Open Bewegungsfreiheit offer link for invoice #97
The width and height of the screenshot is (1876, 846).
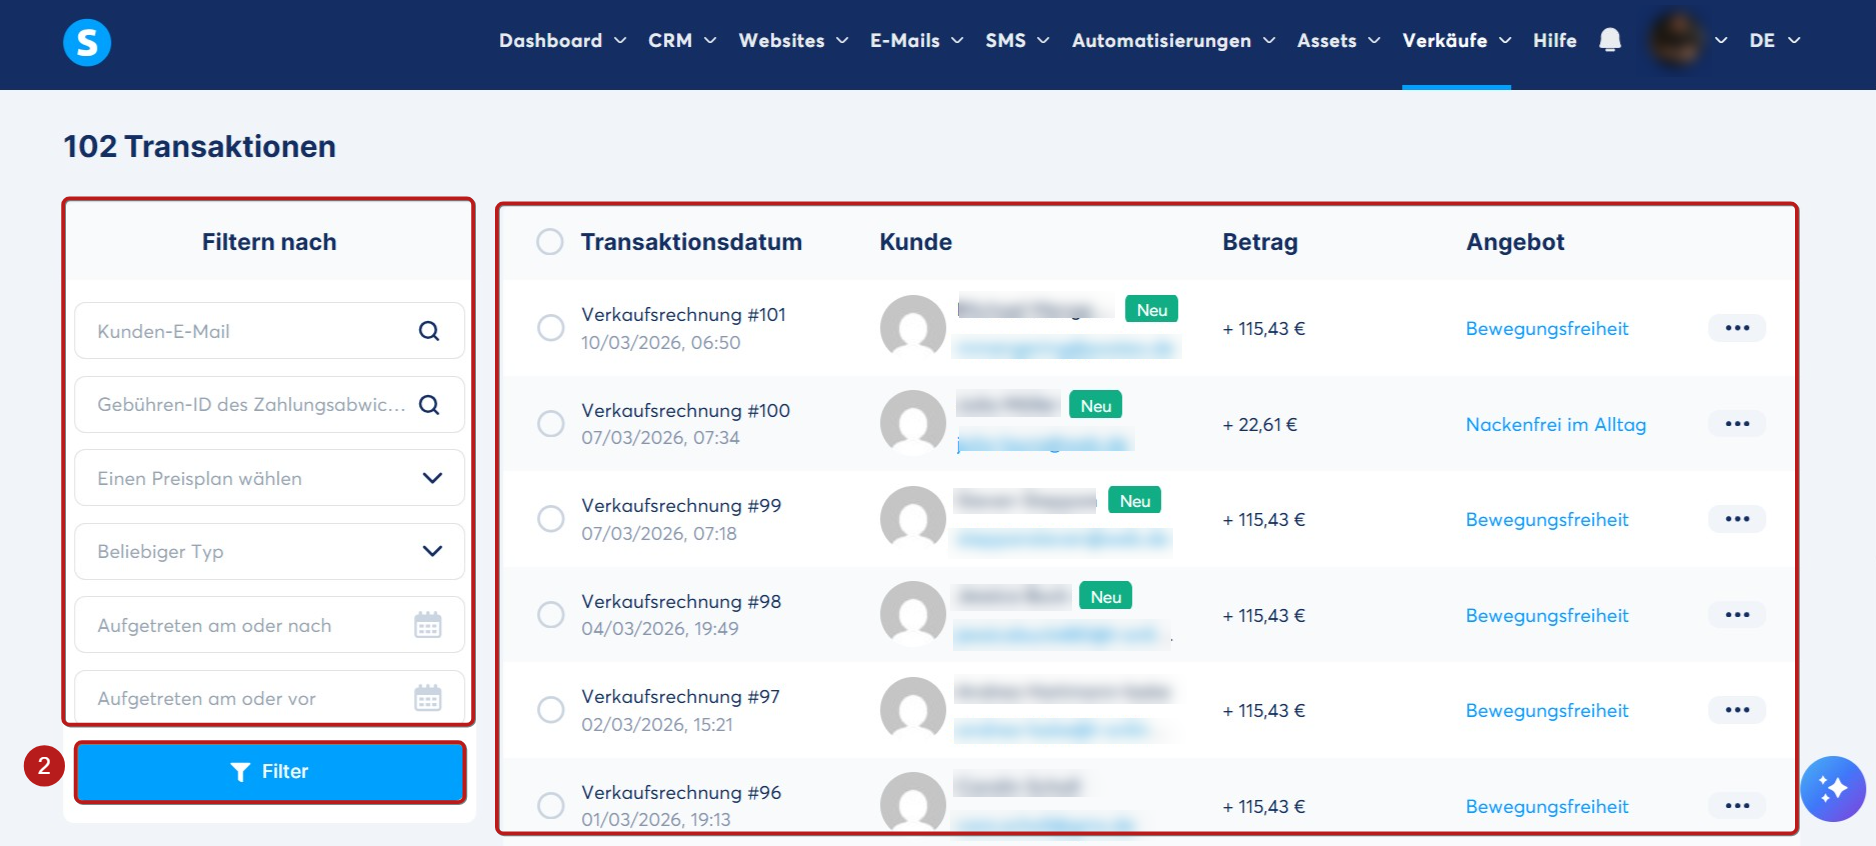tap(1547, 710)
